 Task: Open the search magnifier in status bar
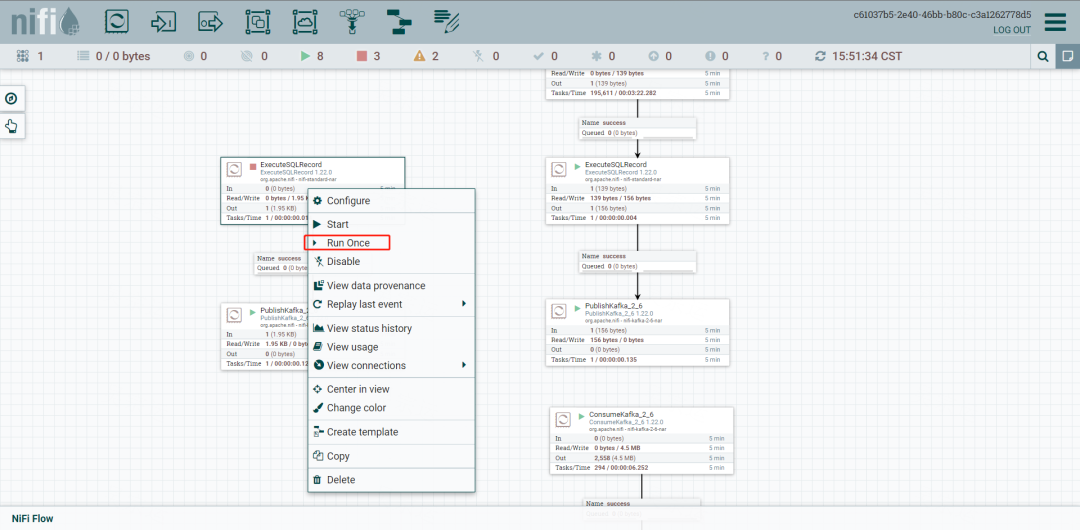point(1043,57)
